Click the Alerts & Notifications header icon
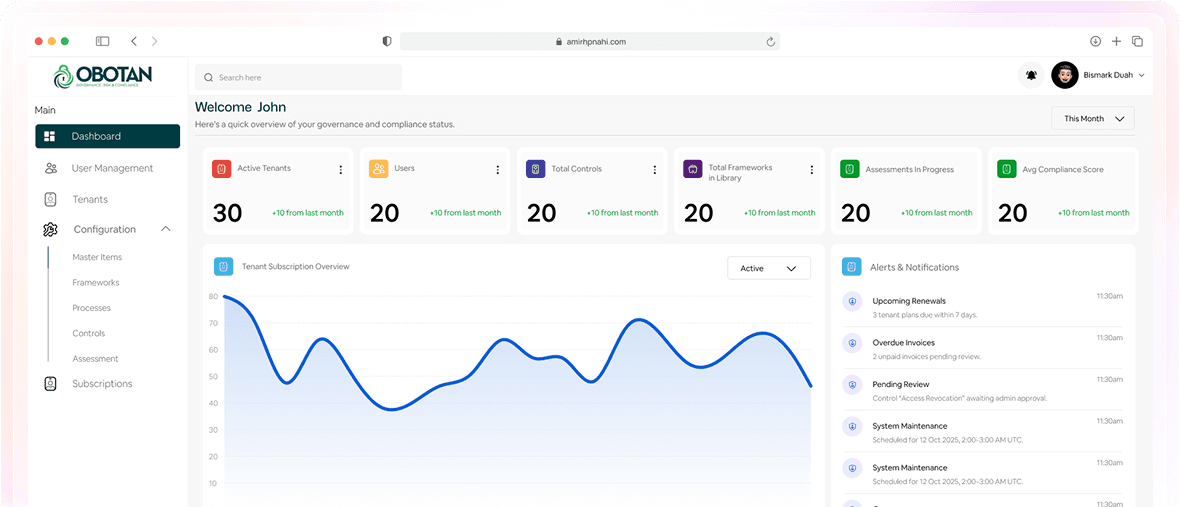 (852, 266)
